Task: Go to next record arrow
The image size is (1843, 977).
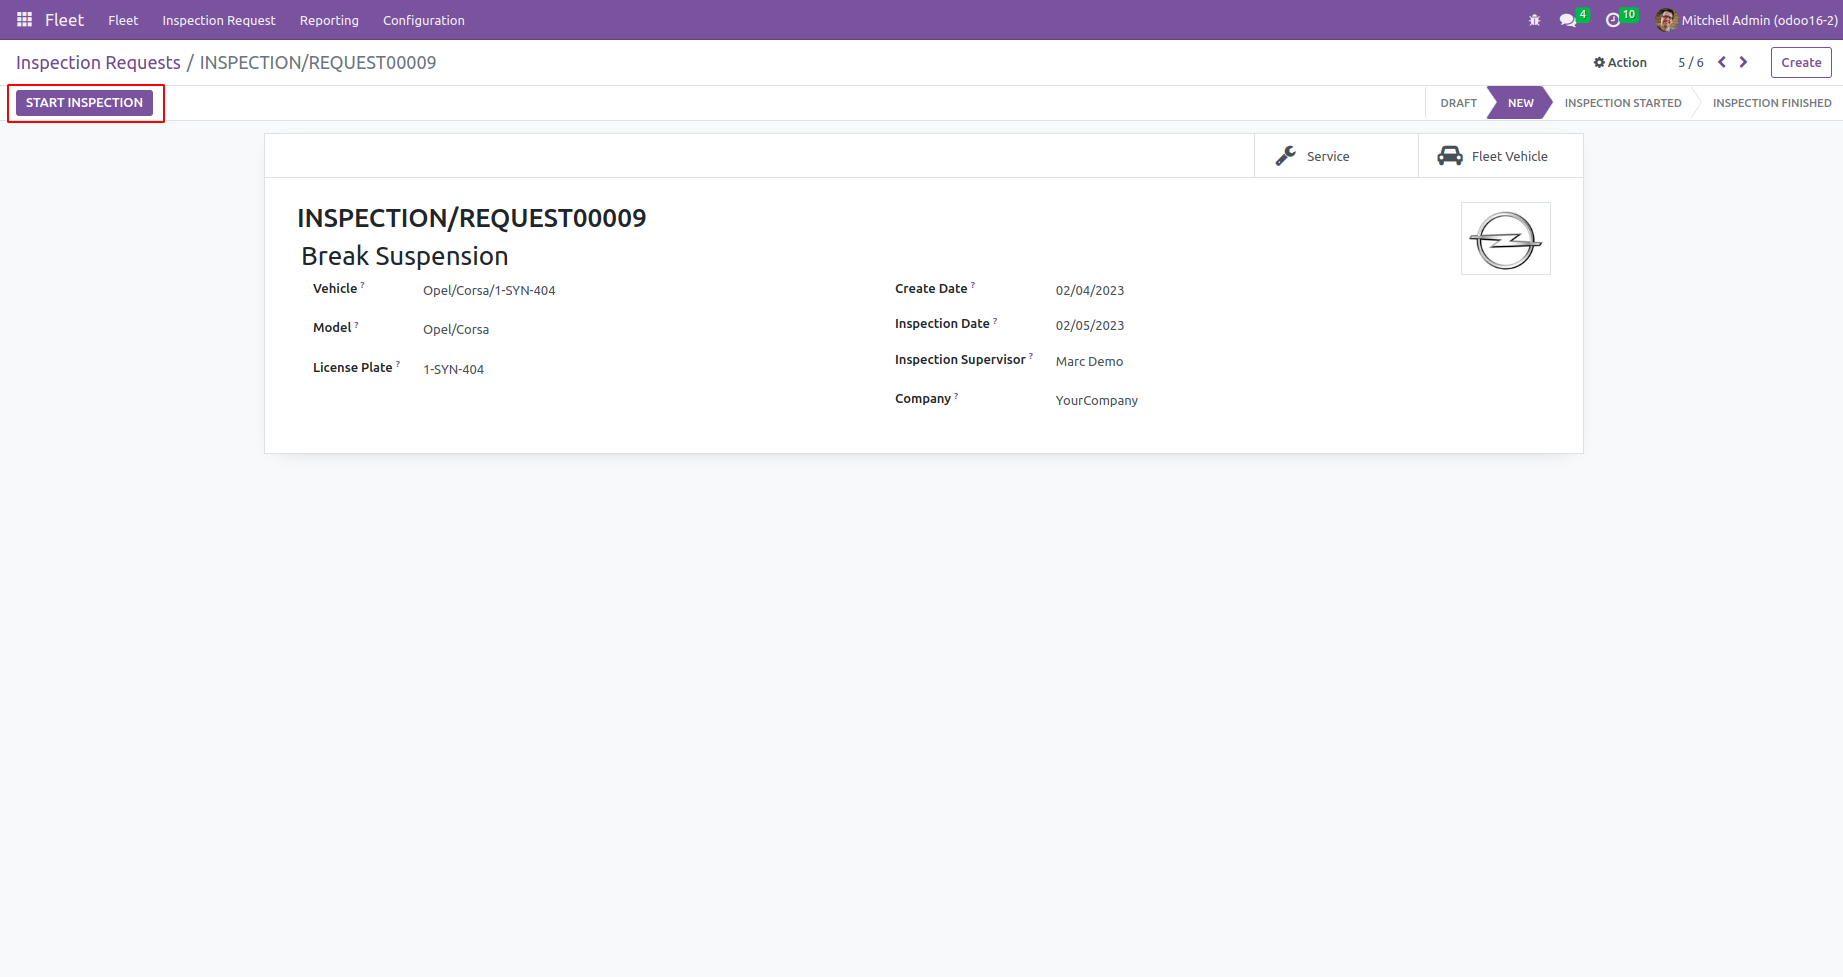Action: pos(1743,62)
